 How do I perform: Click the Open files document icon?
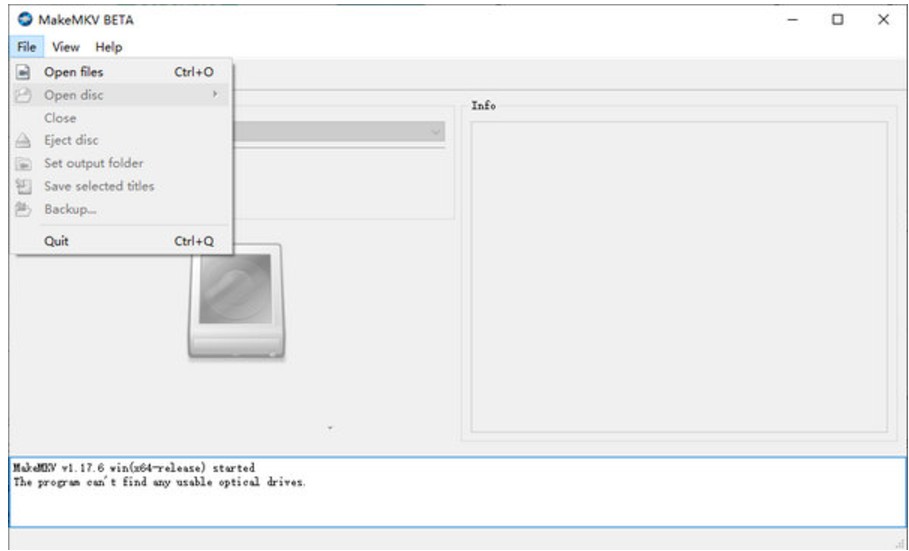point(23,72)
